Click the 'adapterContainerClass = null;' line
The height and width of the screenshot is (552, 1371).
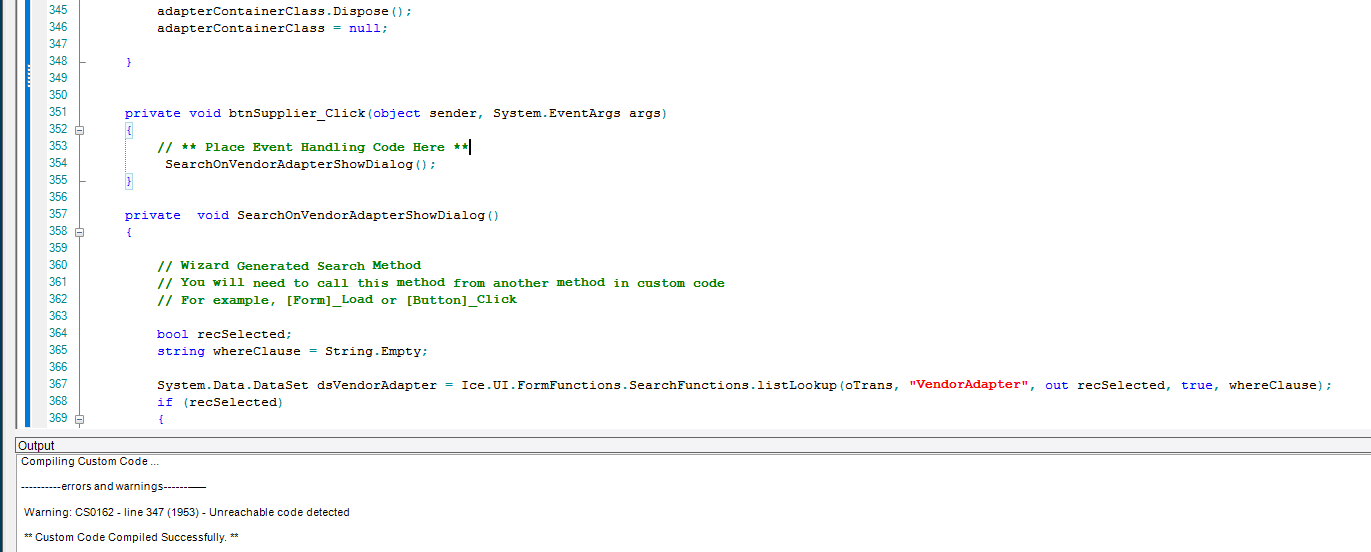[272, 28]
